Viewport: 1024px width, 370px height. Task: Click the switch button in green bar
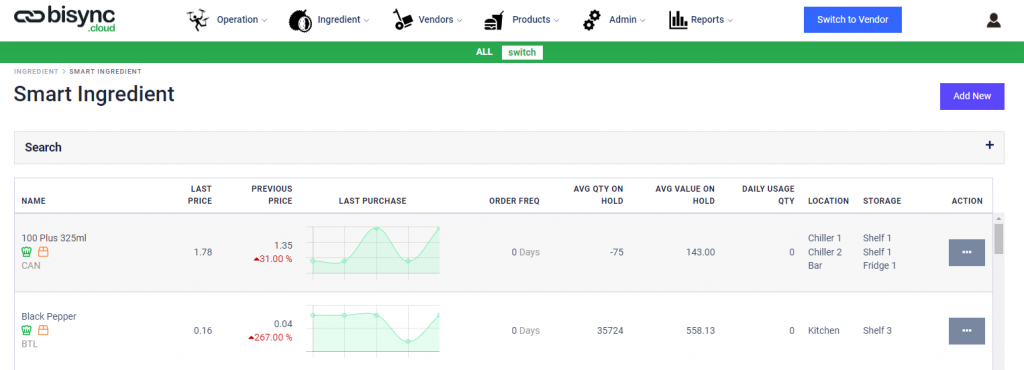tap(522, 52)
